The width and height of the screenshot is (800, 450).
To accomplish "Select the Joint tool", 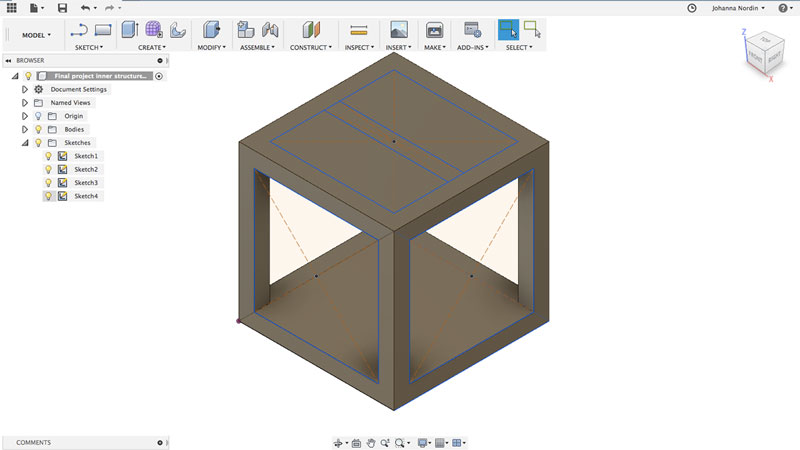I will 270,30.
